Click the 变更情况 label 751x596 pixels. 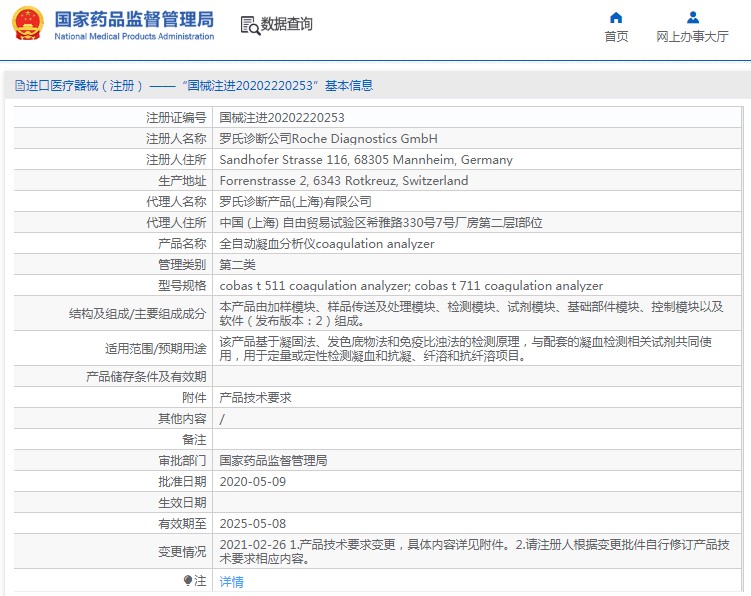pyautogui.click(x=182, y=552)
